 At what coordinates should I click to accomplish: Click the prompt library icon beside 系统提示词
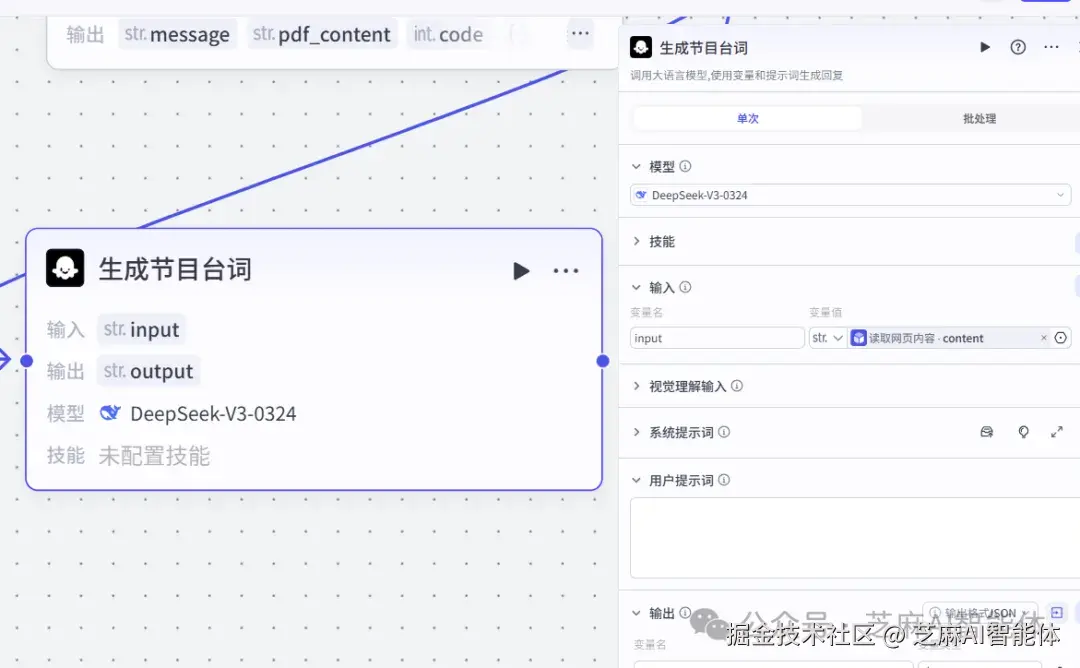[x=986, y=431]
